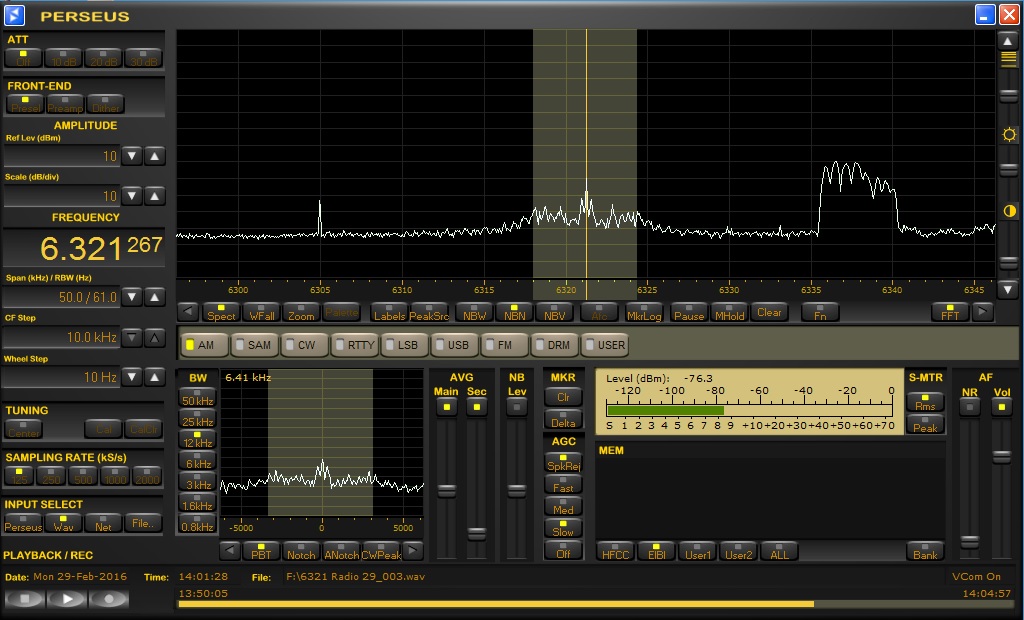Click the Zoom display button
Screen dimensions: 1024x620
pyautogui.click(x=301, y=312)
